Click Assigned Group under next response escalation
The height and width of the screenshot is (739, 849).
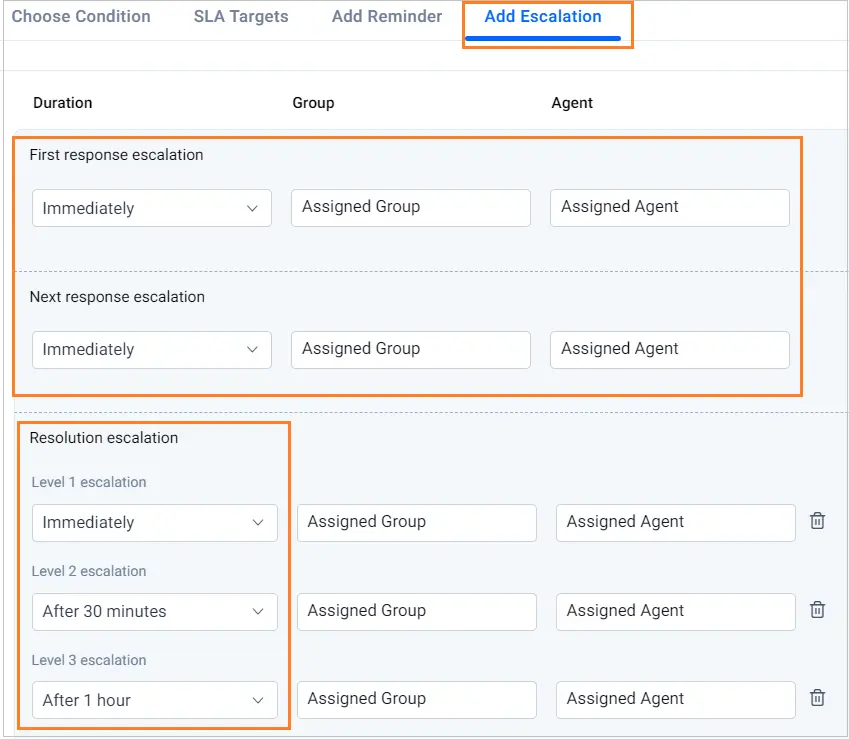(x=410, y=350)
